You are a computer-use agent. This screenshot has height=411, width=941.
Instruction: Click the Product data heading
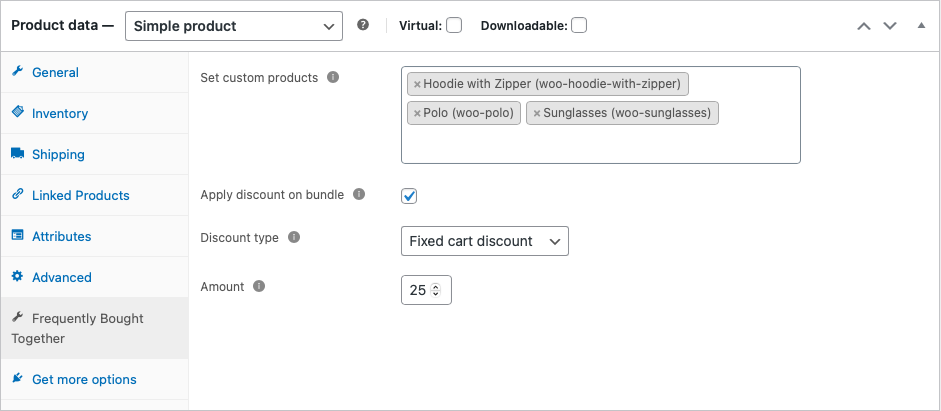pyautogui.click(x=62, y=26)
